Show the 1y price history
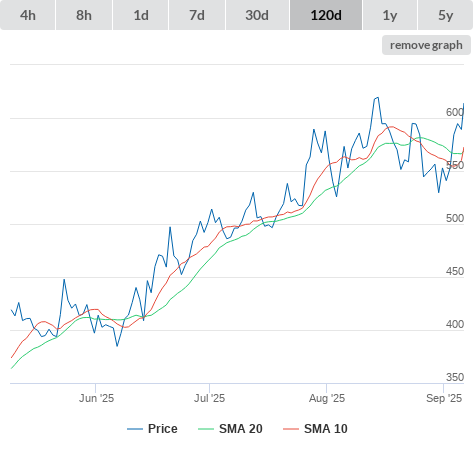Image resolution: width=474 pixels, height=455 pixels. (x=390, y=15)
